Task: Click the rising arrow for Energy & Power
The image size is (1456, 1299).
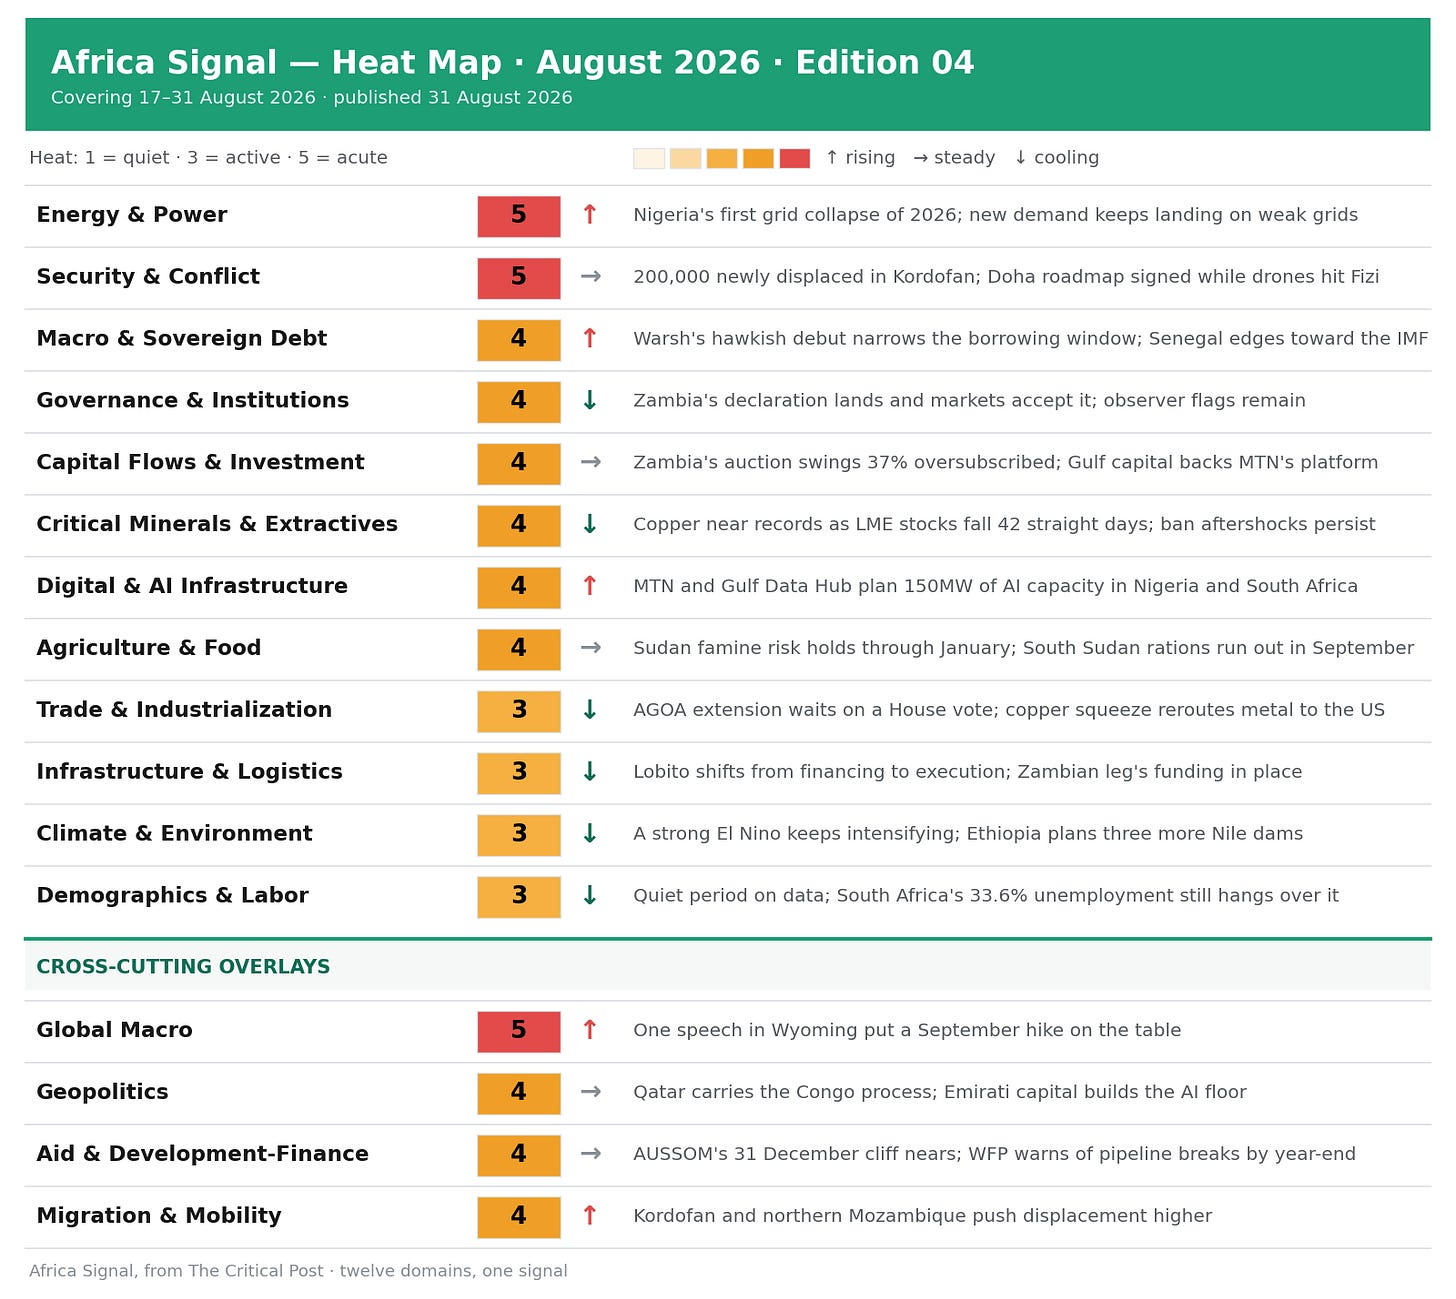Action: [590, 215]
